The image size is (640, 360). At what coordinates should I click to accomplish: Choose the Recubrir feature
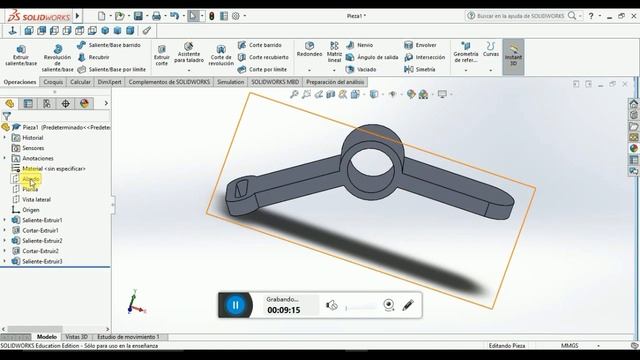point(93,57)
